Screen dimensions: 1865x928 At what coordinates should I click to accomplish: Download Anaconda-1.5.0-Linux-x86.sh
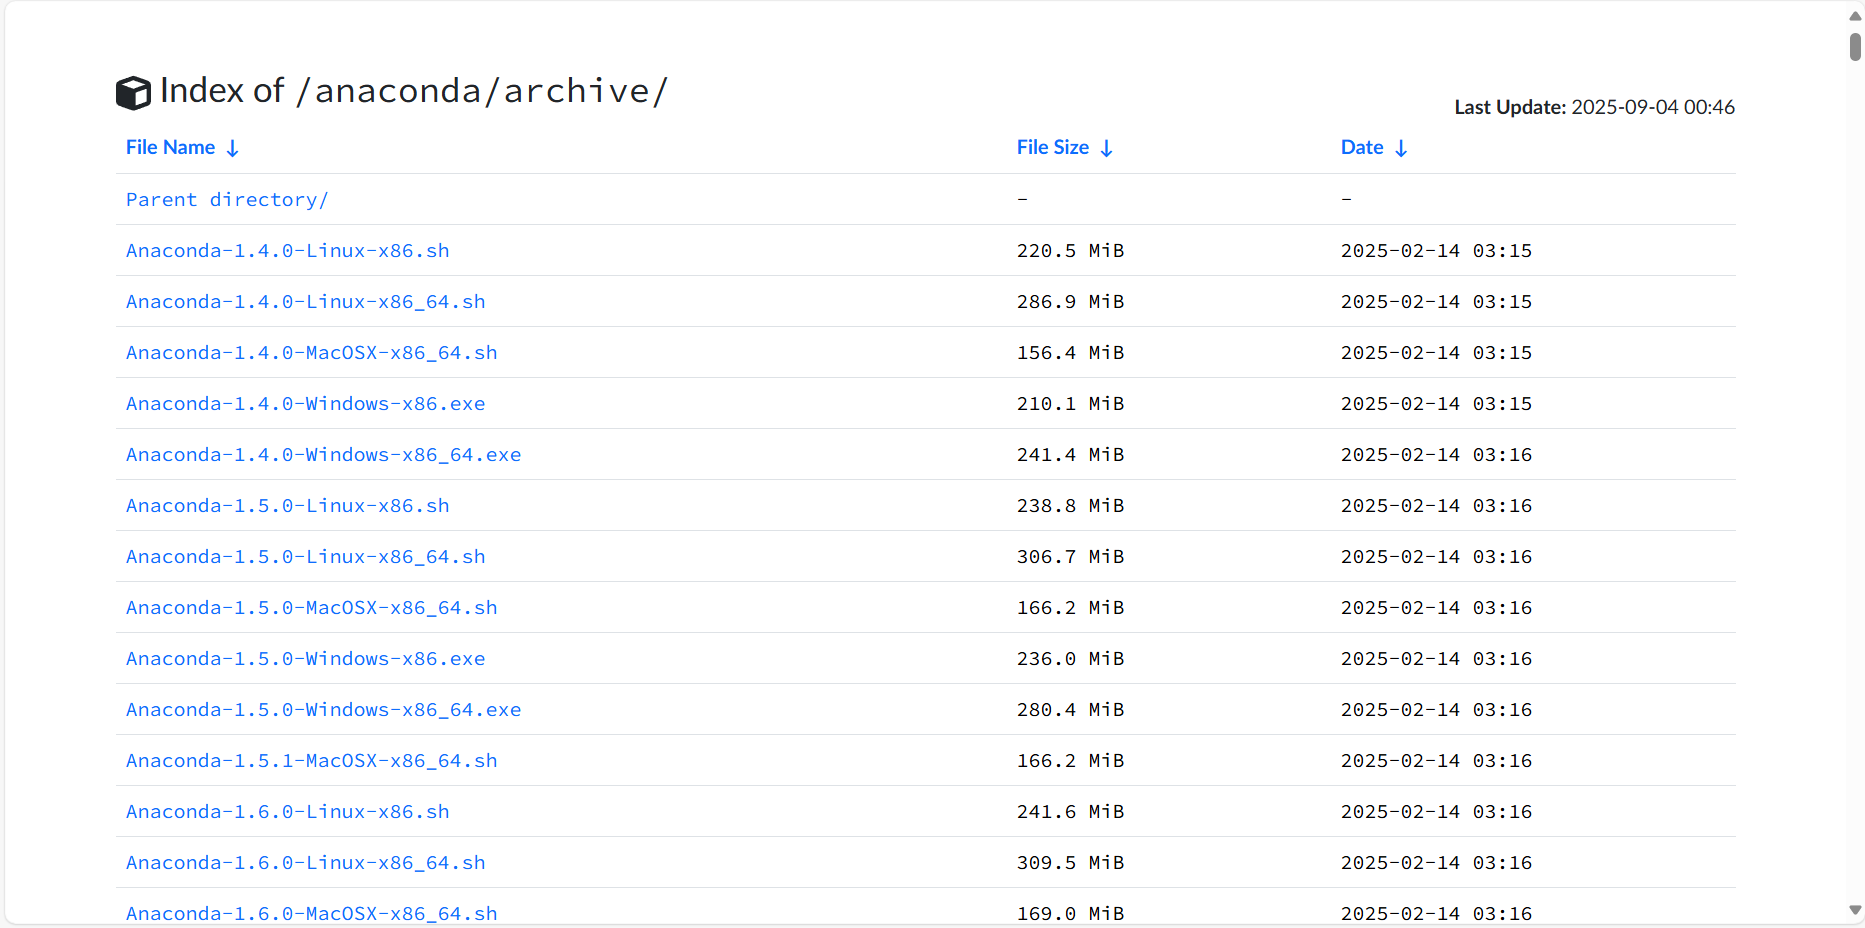[287, 506]
